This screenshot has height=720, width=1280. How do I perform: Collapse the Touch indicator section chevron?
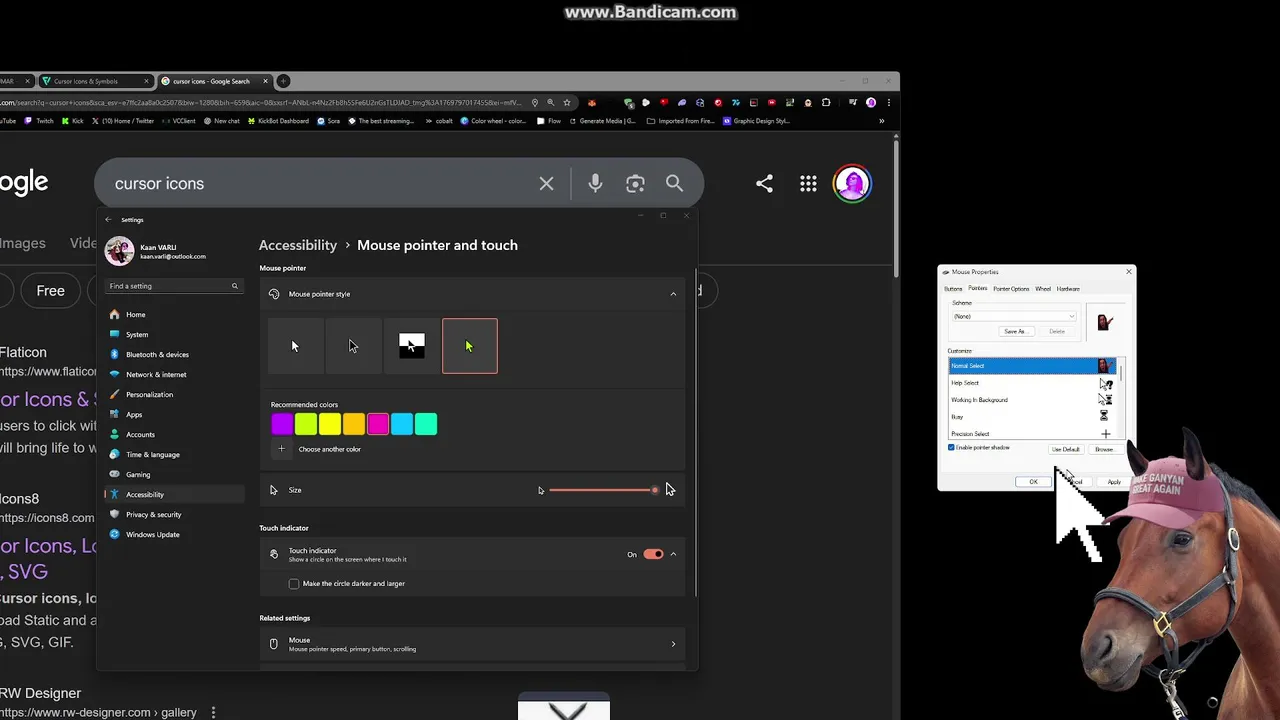pyautogui.click(x=673, y=554)
